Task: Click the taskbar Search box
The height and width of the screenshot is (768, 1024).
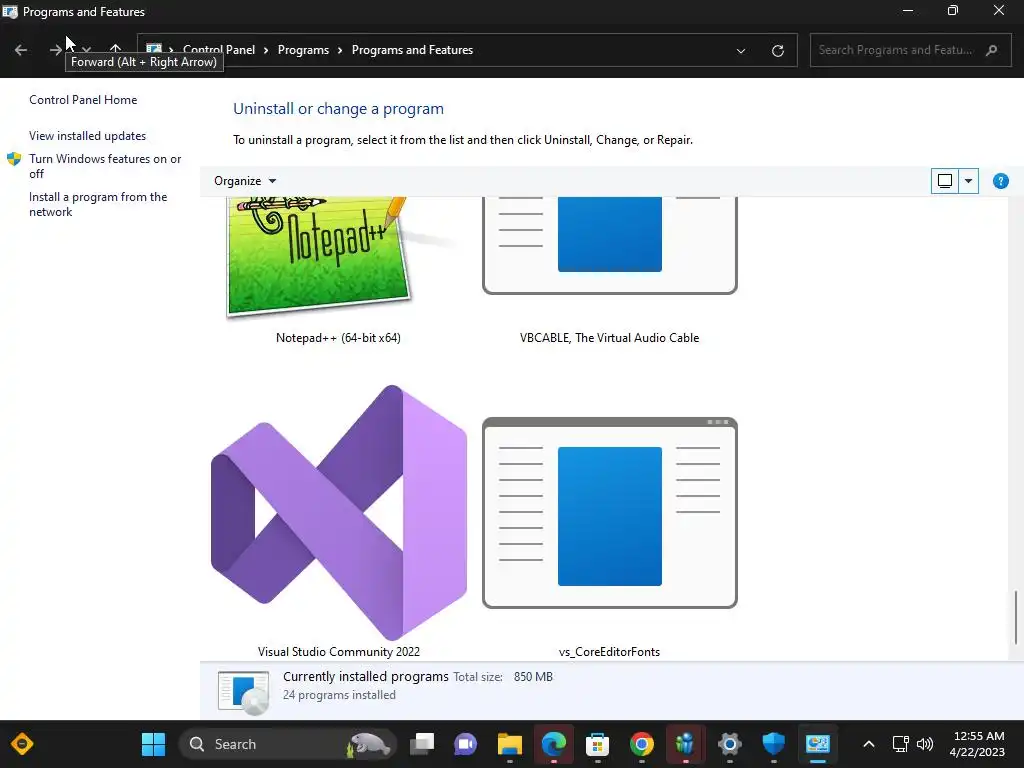Action: pos(287,744)
